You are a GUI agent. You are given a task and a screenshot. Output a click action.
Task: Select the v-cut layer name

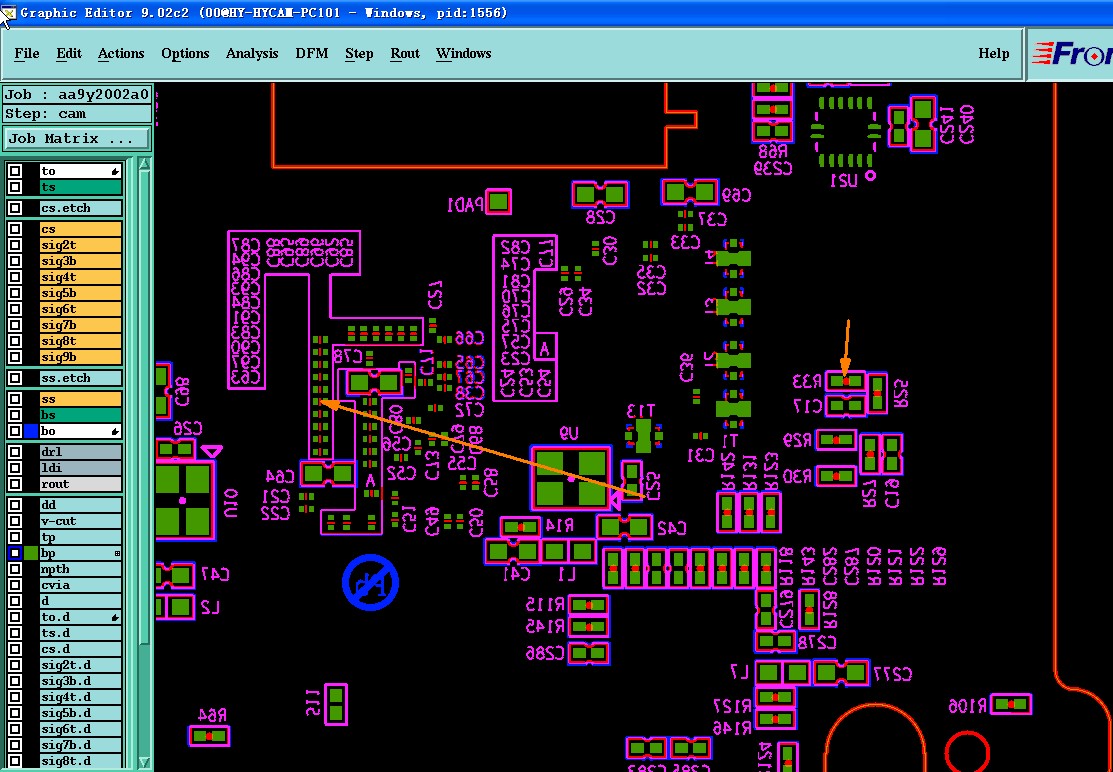pyautogui.click(x=81, y=522)
